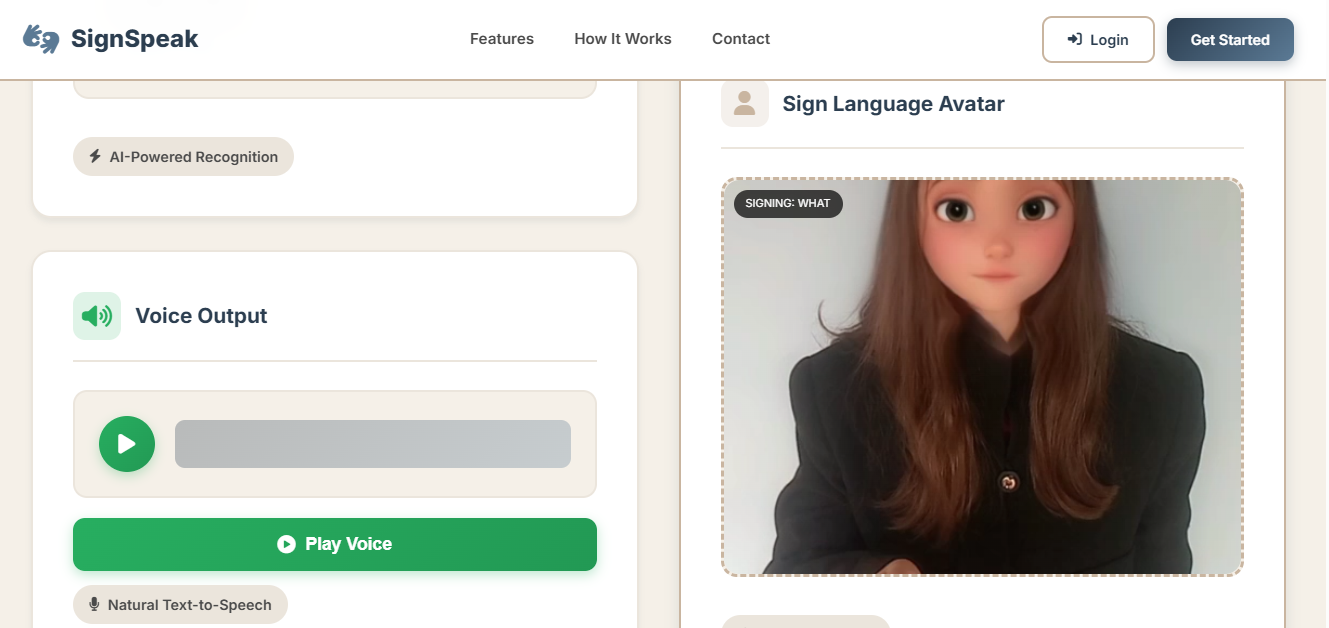Open the Contact nav link
The height and width of the screenshot is (628, 1329).
[741, 39]
